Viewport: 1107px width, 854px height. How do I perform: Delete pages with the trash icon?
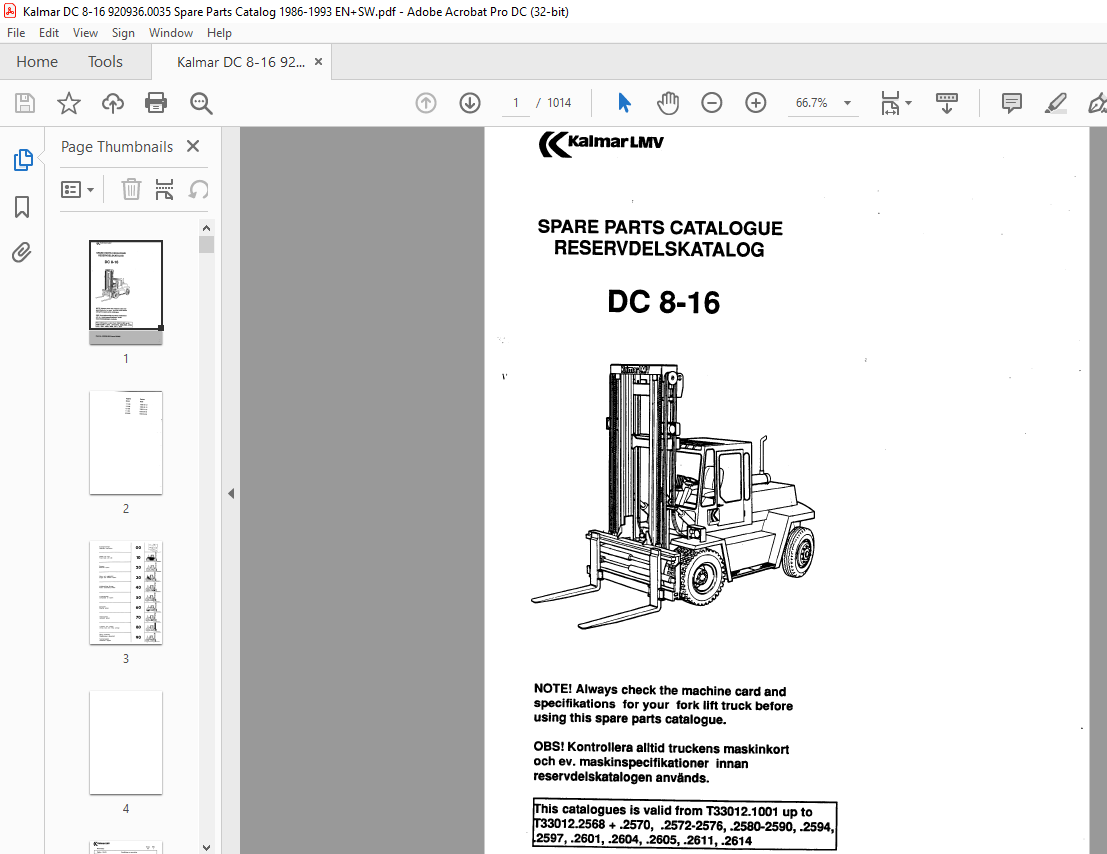point(131,189)
